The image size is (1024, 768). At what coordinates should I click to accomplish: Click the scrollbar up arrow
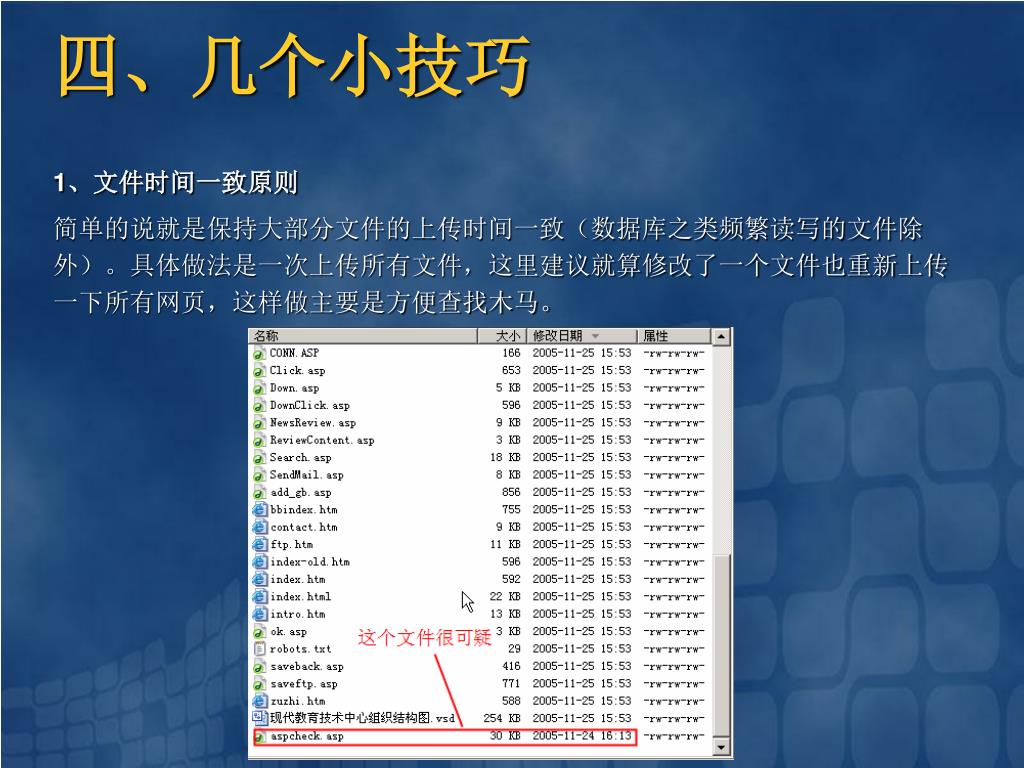click(721, 337)
